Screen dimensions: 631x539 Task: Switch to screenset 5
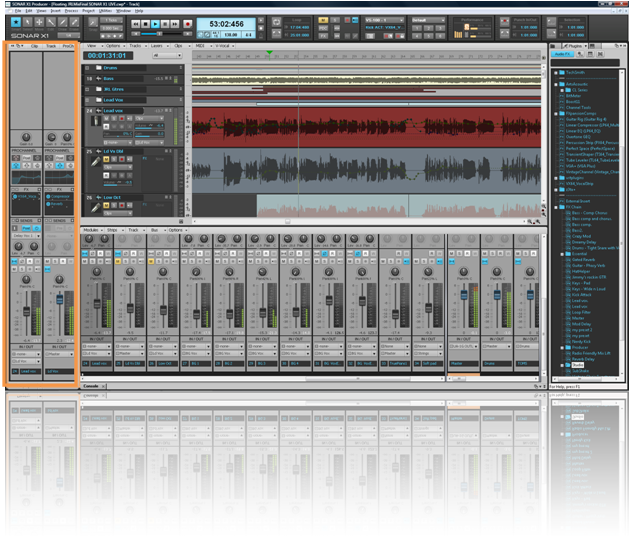[429, 36]
